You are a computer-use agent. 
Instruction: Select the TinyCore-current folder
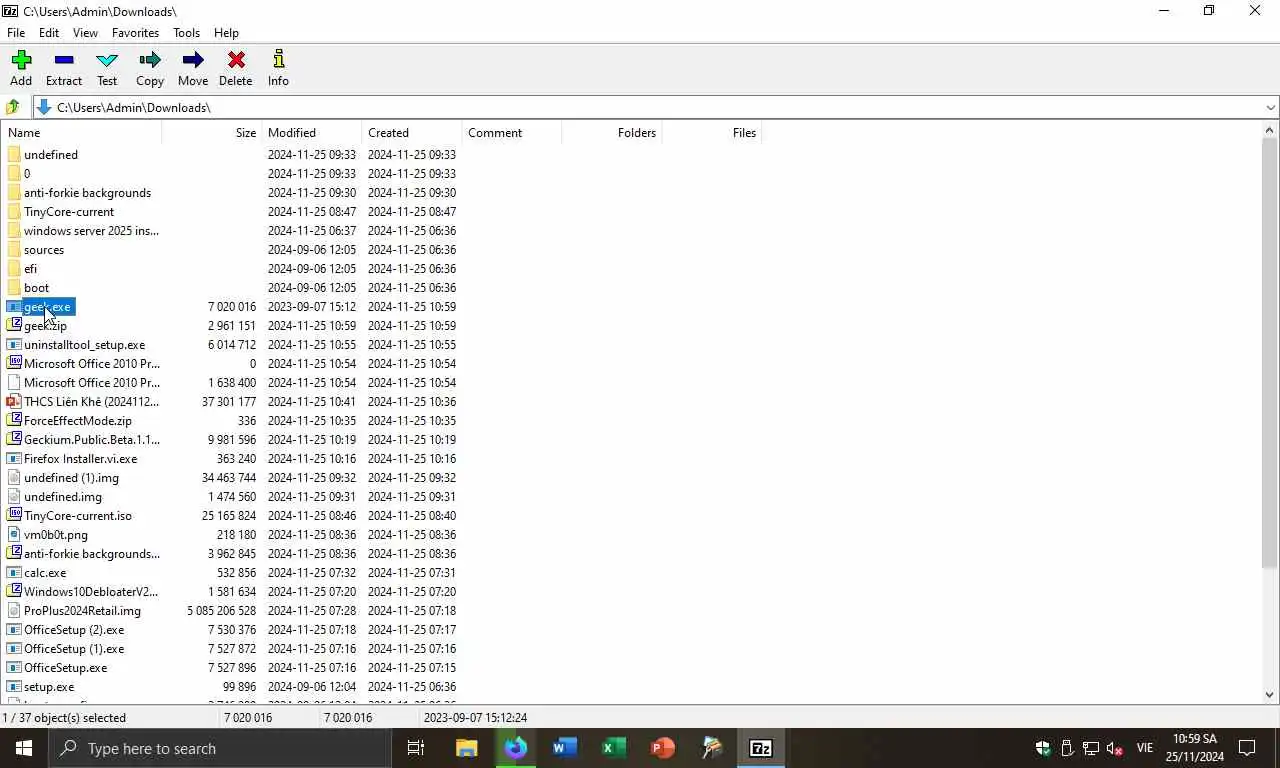pos(60,212)
